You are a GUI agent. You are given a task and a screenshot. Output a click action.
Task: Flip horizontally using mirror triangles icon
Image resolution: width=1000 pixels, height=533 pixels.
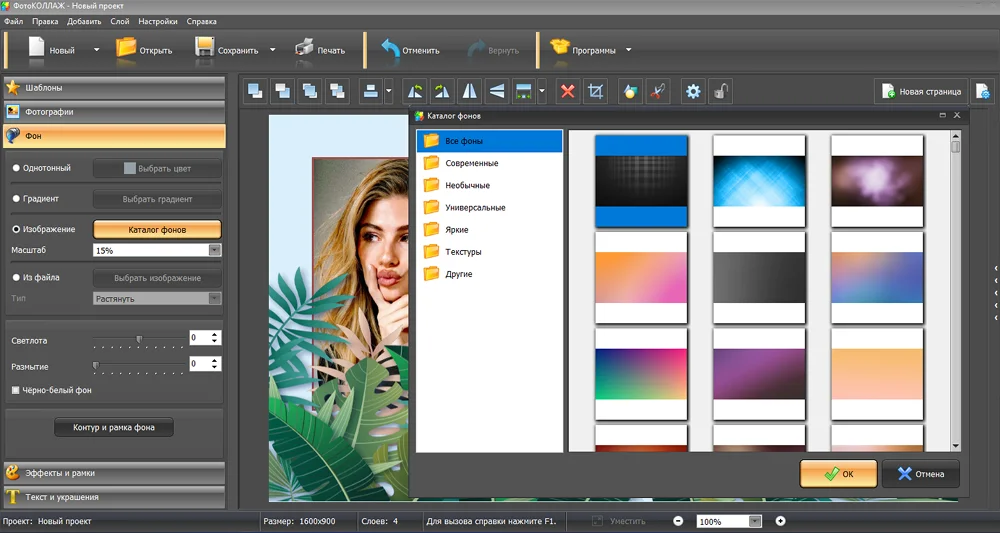pyautogui.click(x=469, y=92)
